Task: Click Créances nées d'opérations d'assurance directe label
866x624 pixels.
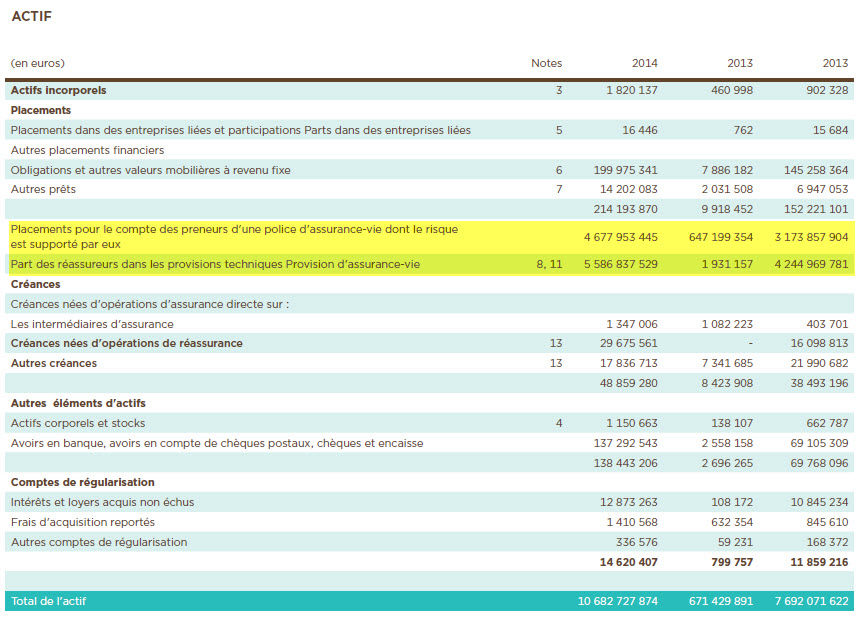Action: point(150,304)
